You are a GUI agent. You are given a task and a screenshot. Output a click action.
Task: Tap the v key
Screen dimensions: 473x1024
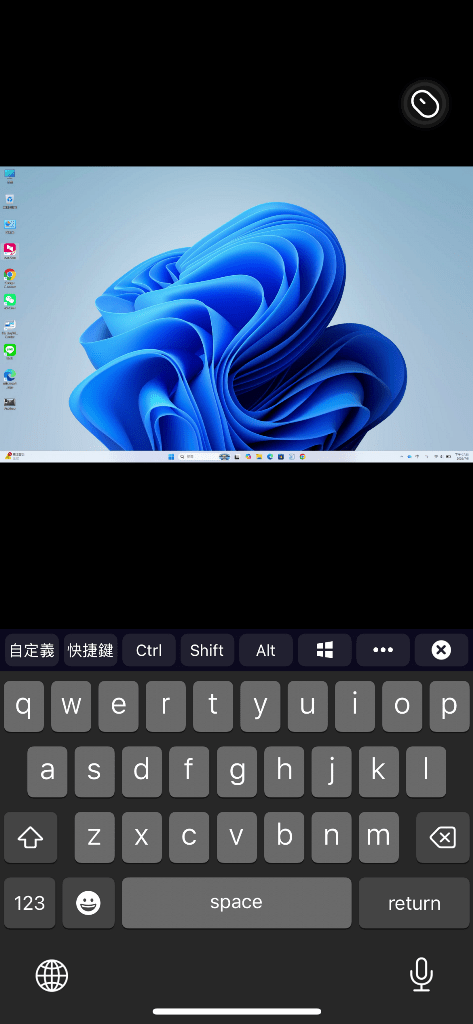[236, 837]
